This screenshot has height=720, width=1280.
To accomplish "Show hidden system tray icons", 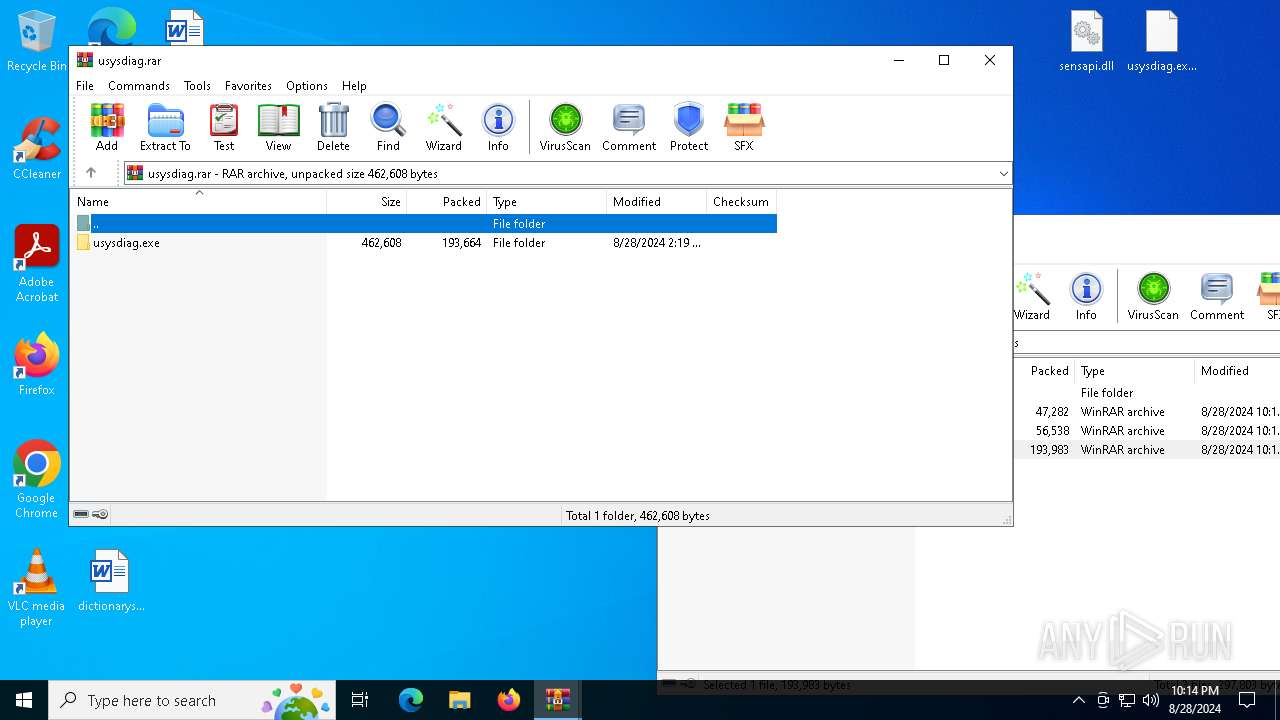I will tap(1078, 700).
